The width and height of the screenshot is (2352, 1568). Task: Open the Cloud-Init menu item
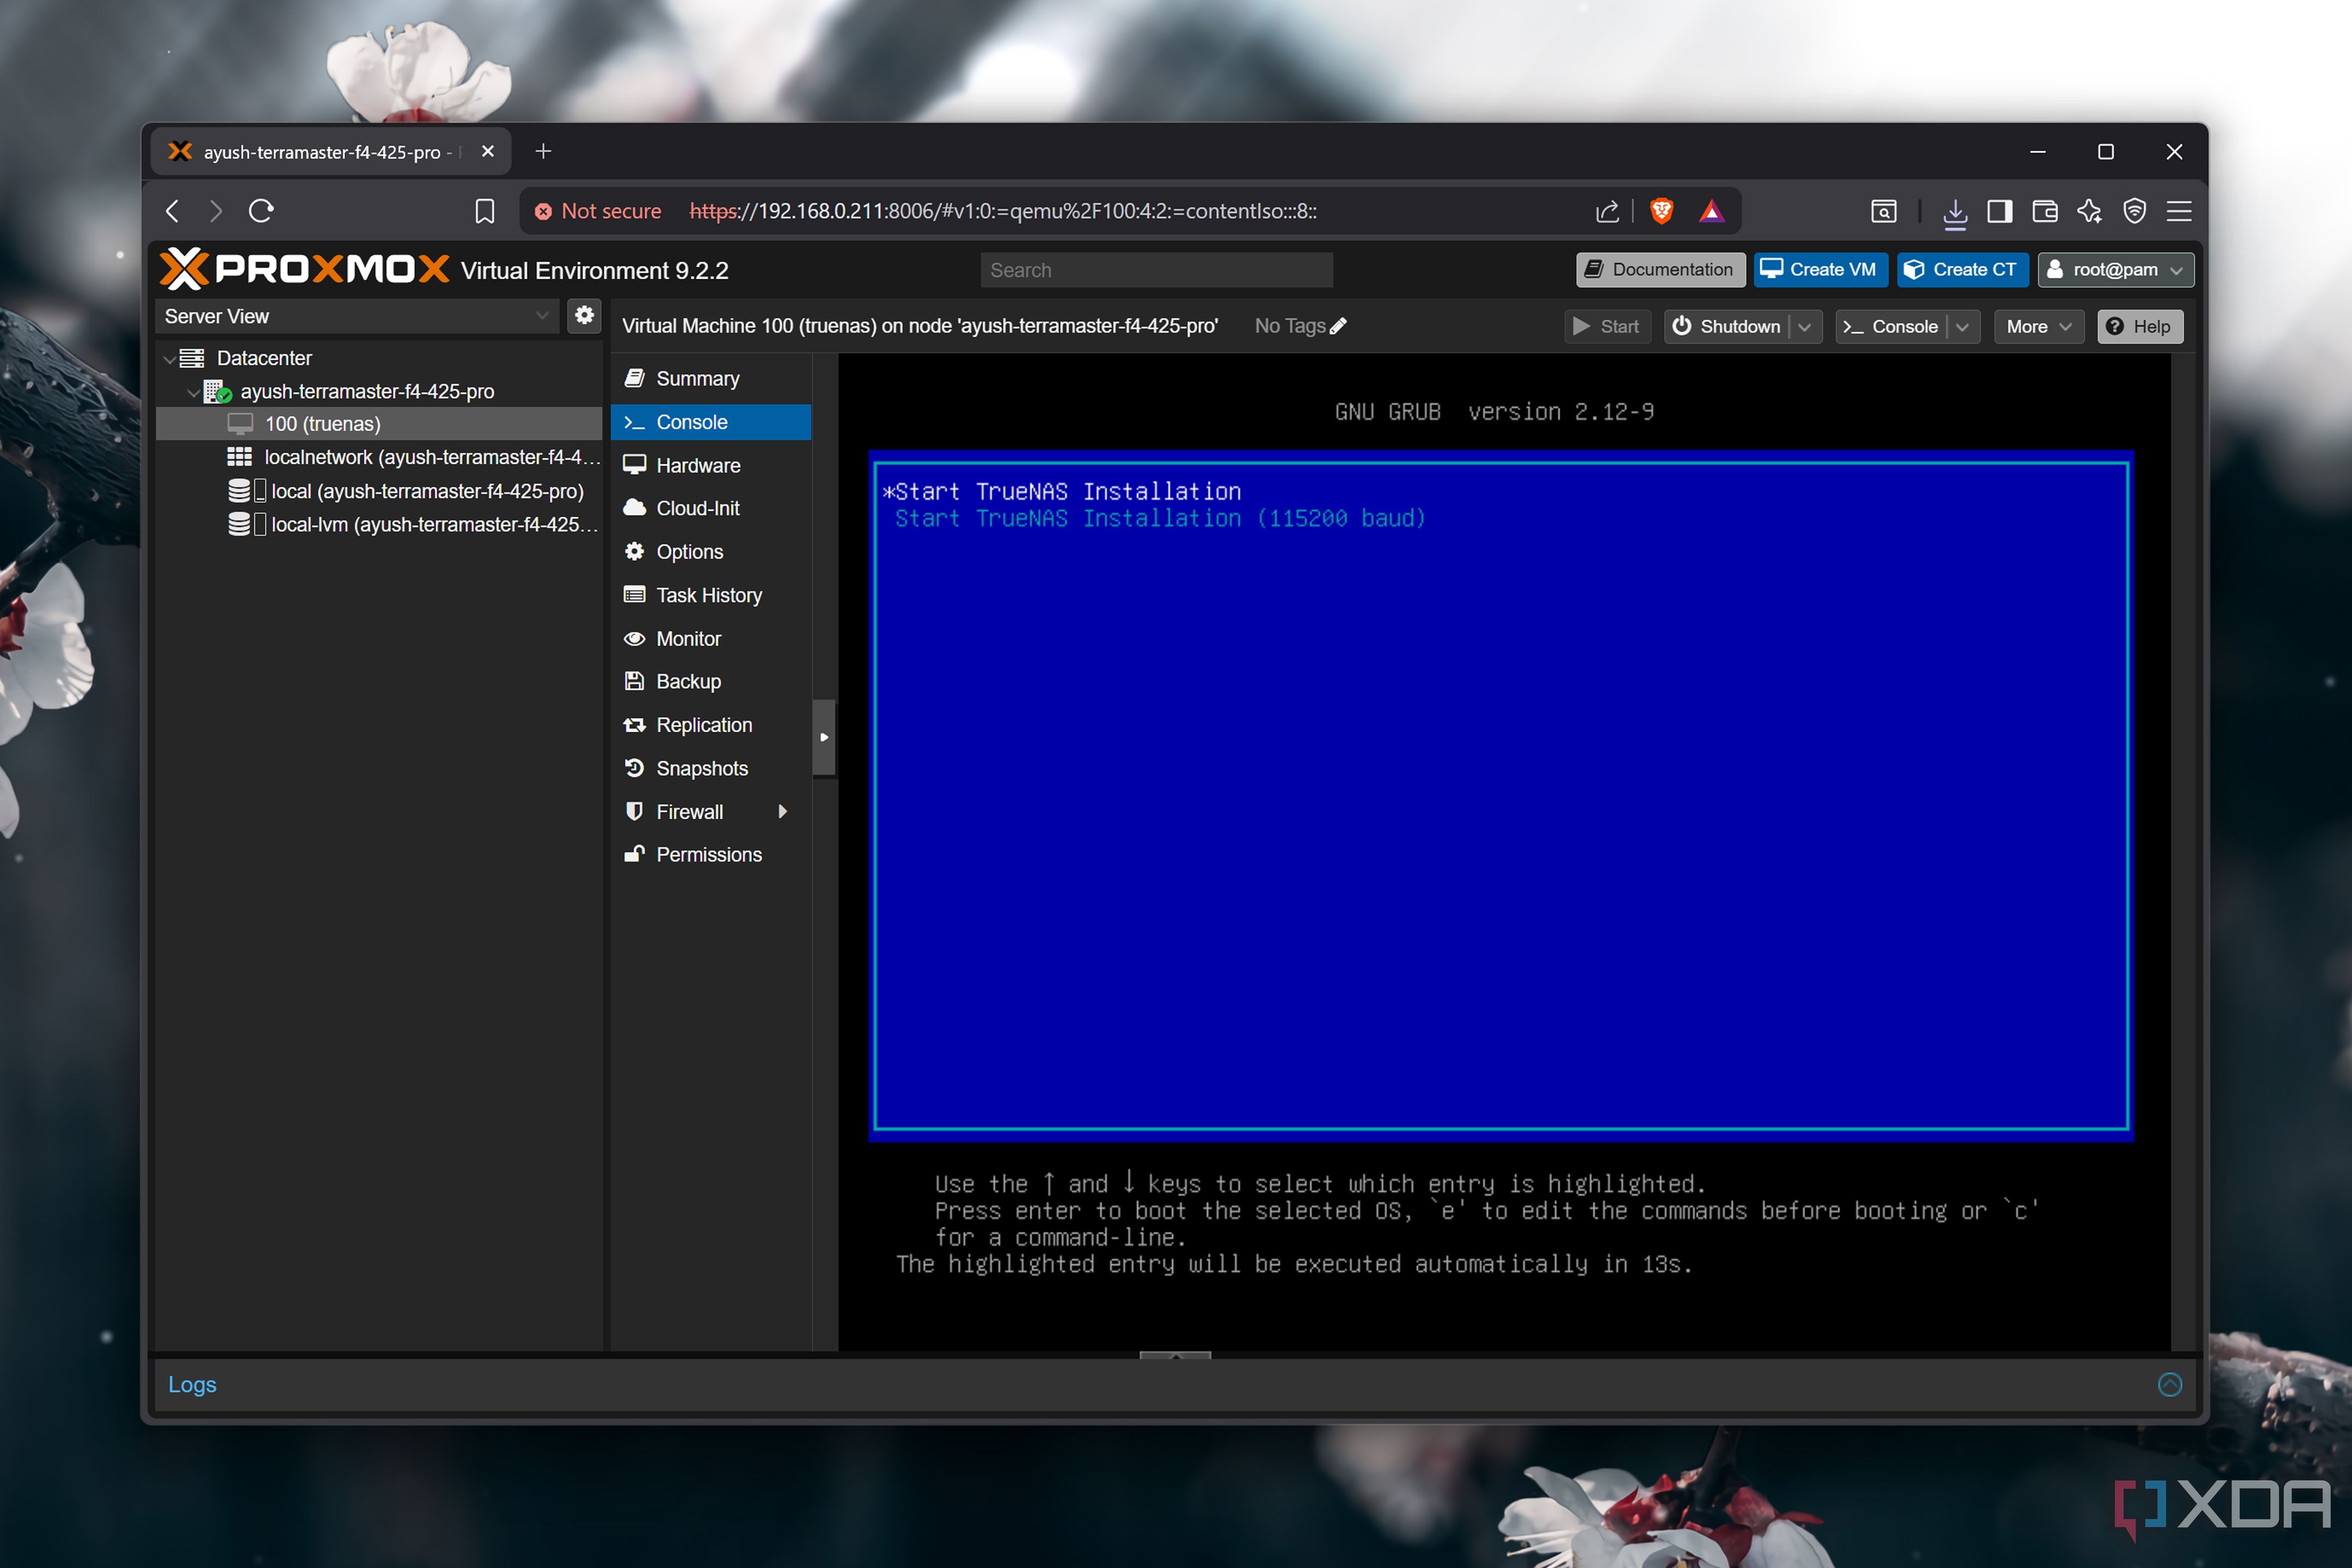coord(711,508)
